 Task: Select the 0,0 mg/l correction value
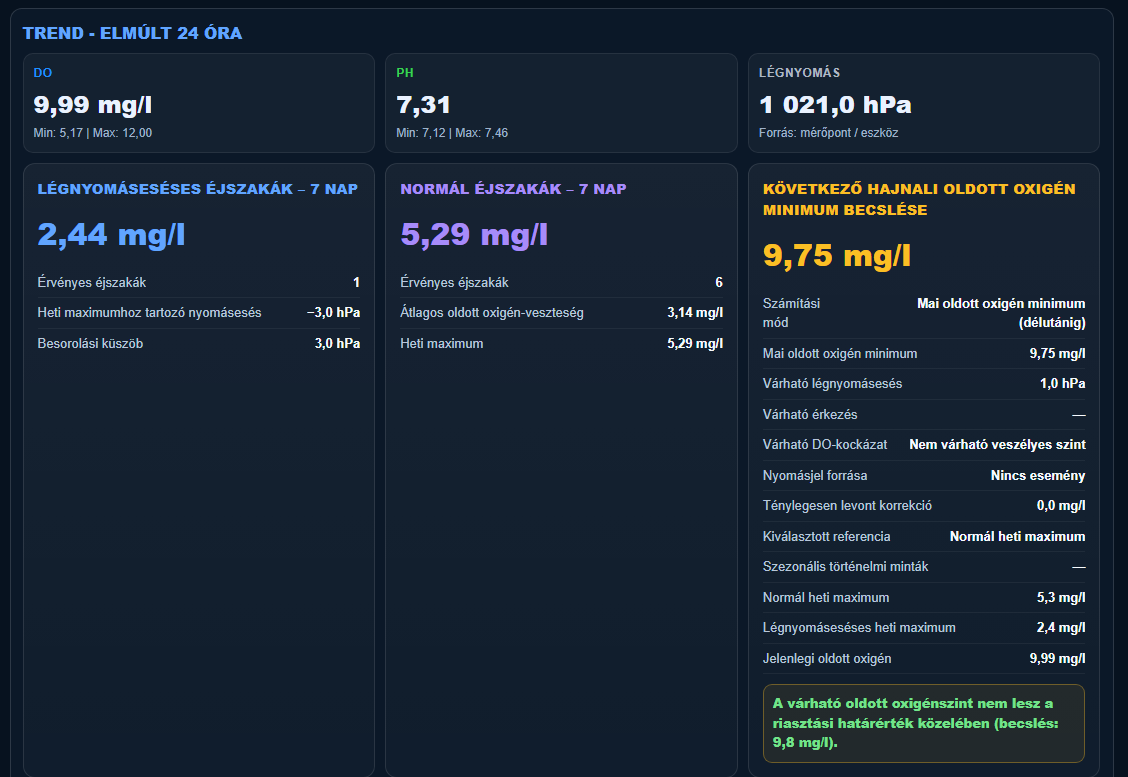tap(1061, 506)
